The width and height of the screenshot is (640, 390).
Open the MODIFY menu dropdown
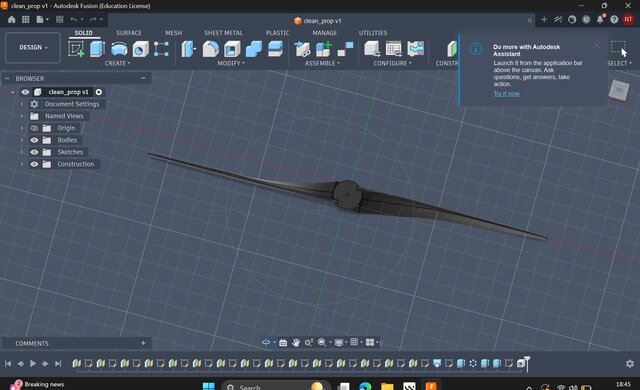231,63
